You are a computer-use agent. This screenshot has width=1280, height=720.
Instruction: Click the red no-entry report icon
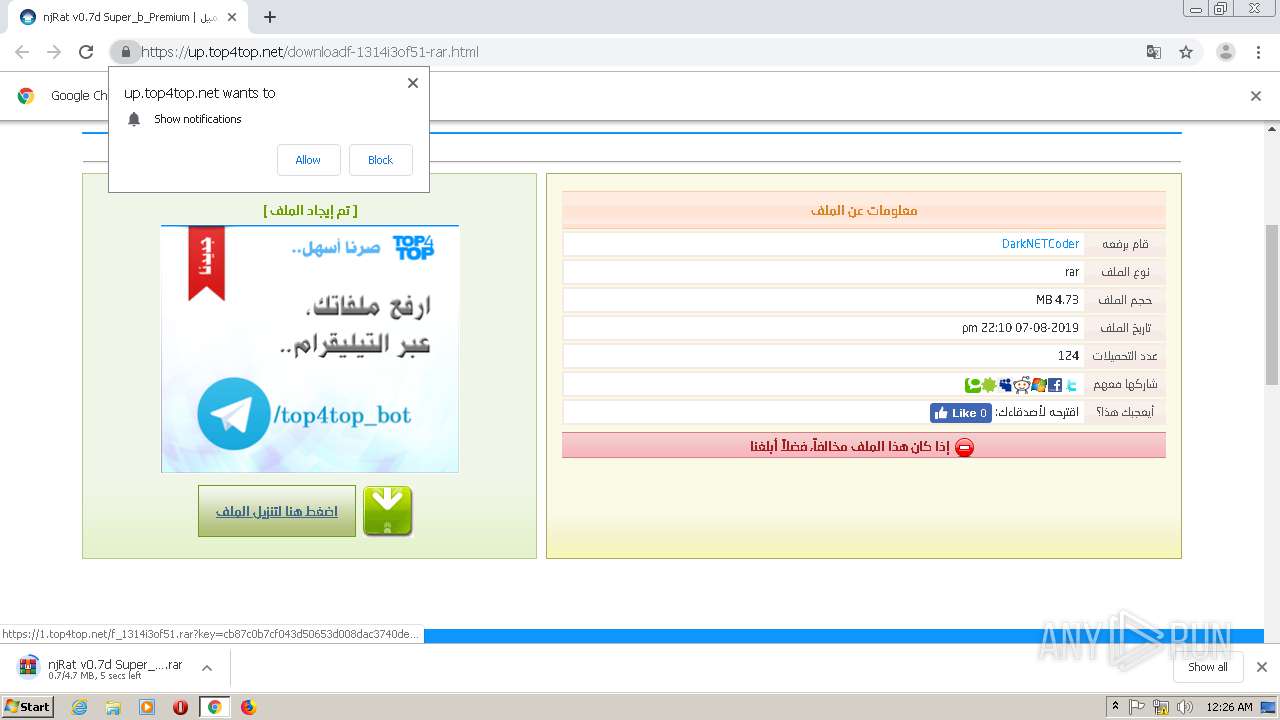pos(964,447)
